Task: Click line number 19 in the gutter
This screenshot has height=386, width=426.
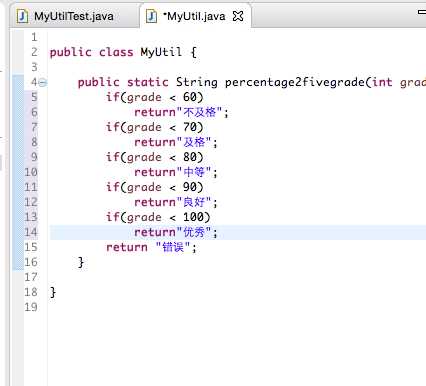Action: coord(31,307)
